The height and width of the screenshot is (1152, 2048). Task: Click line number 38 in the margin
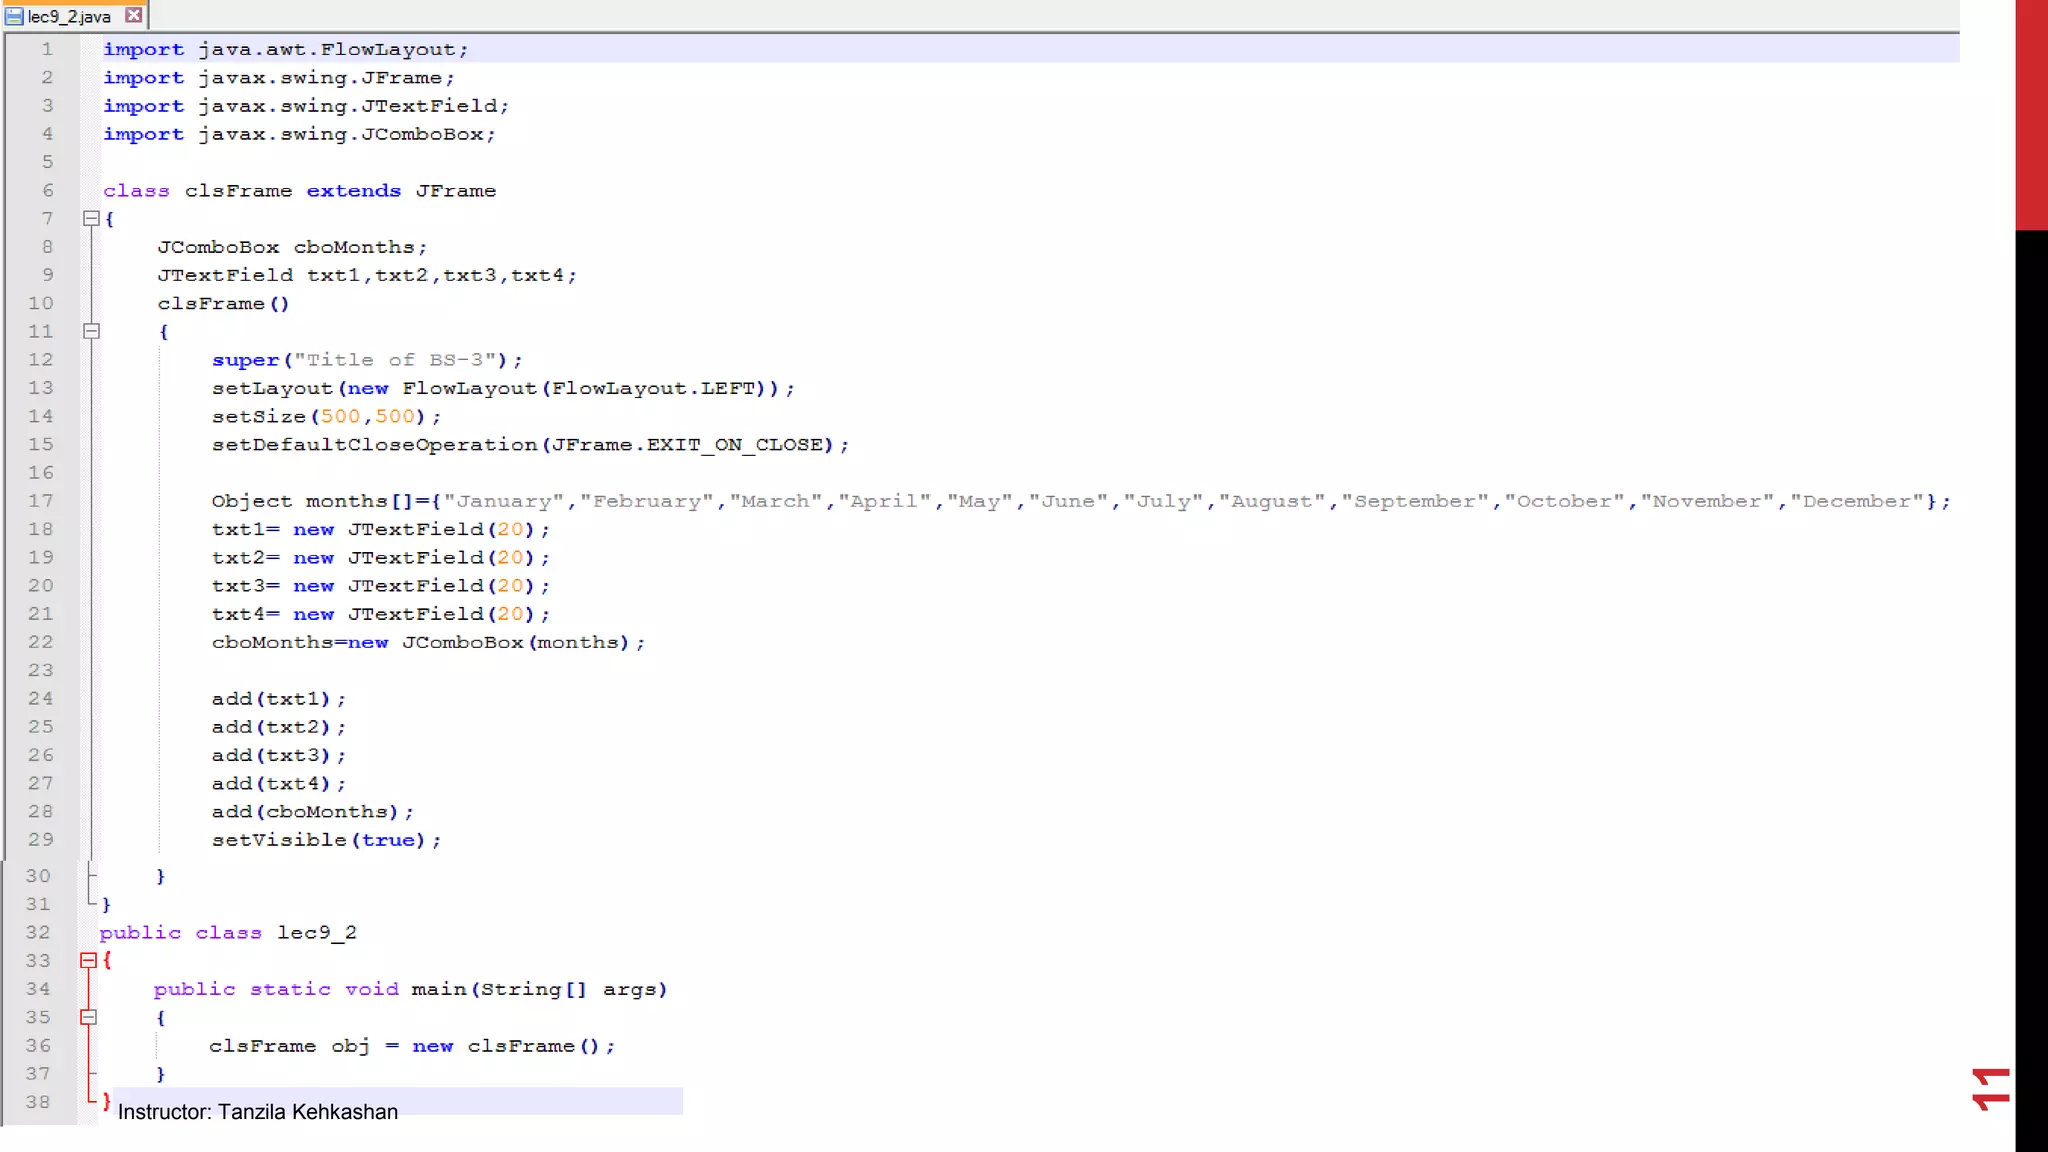[x=38, y=1102]
